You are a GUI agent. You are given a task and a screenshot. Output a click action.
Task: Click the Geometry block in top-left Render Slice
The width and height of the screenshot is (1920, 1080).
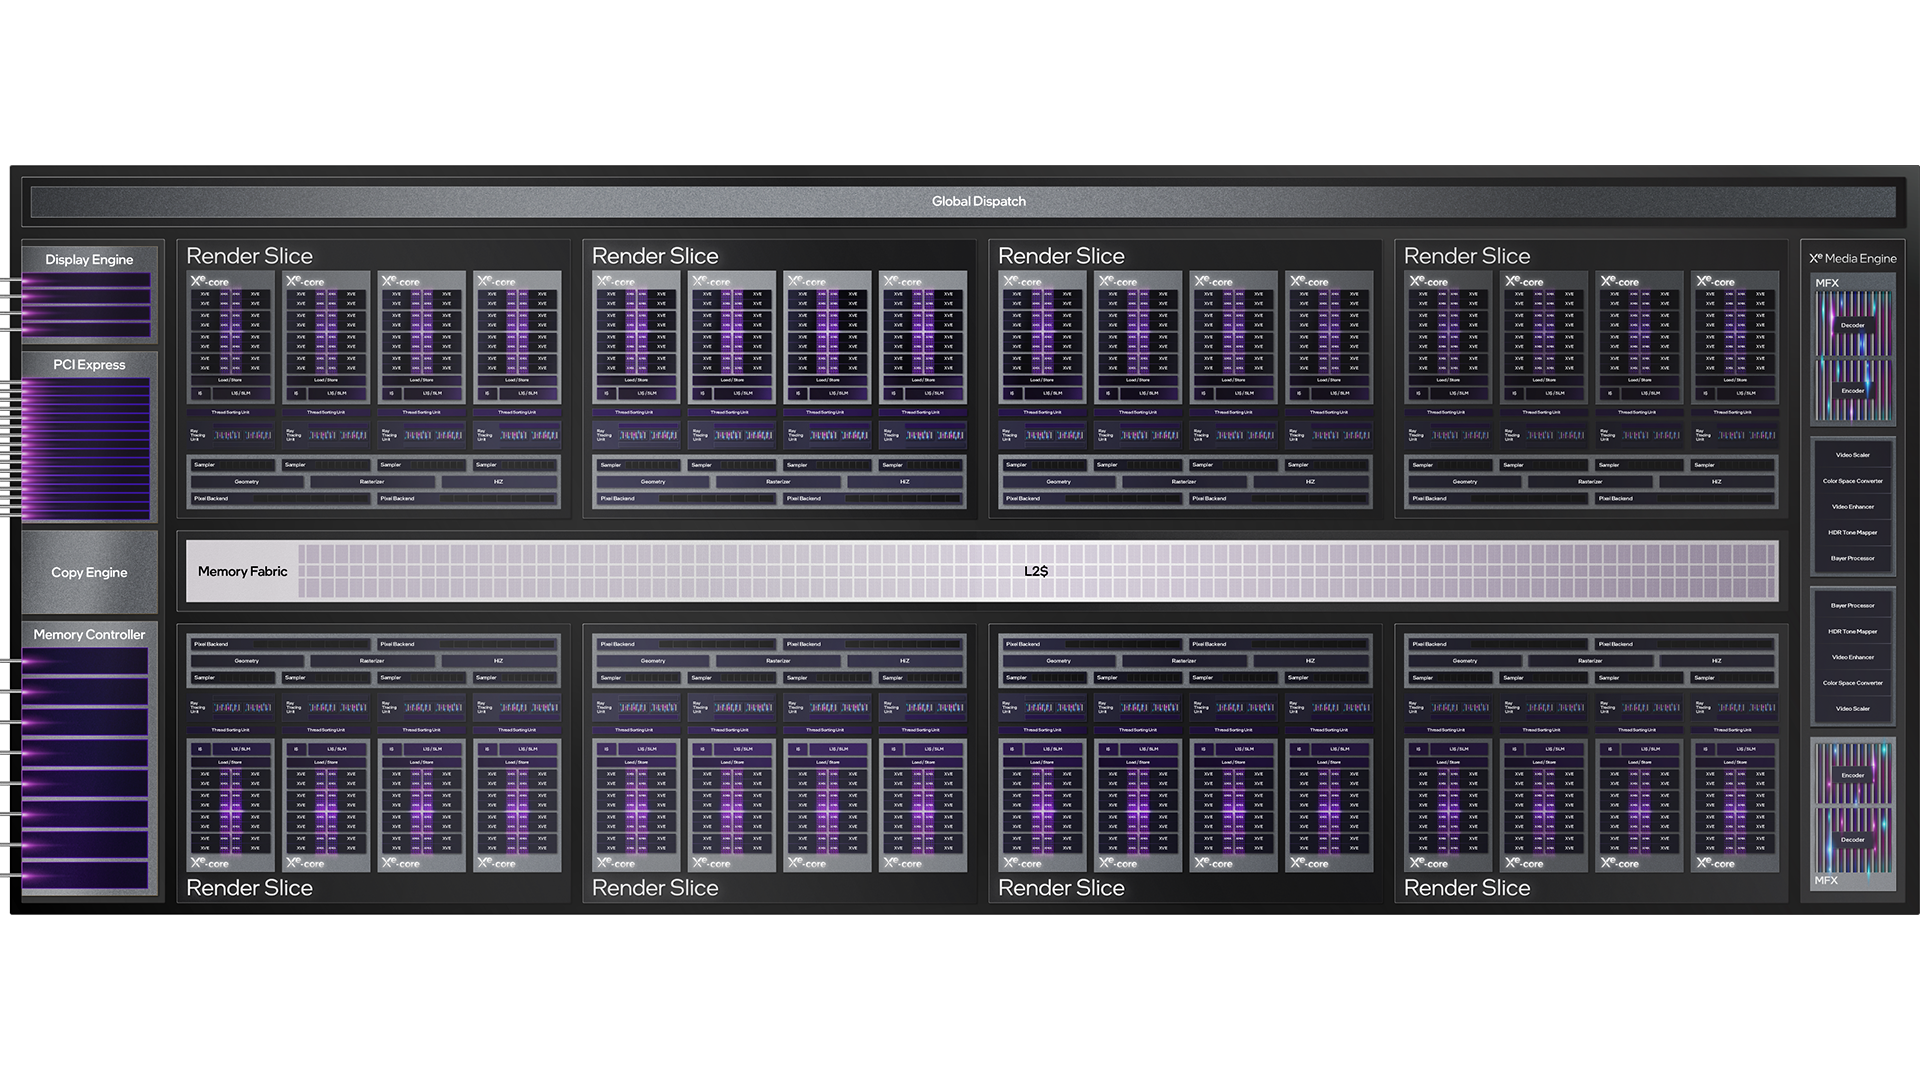(246, 481)
